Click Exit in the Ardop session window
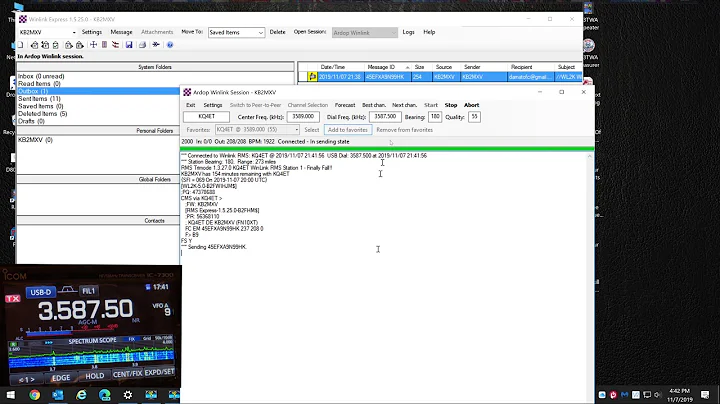Screen dimensions: 720x404 [x=191, y=105]
